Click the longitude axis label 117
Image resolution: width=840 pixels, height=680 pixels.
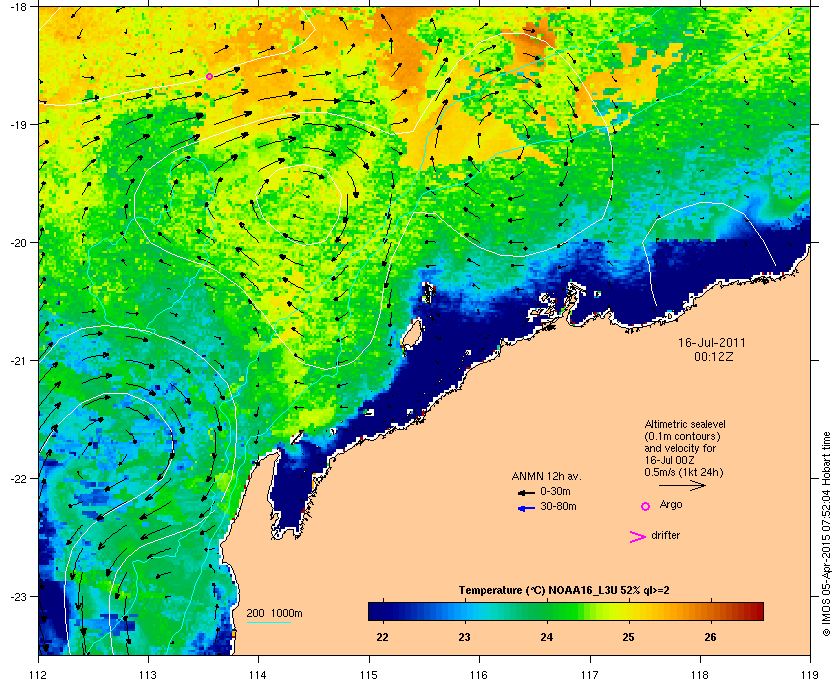pyautogui.click(x=590, y=674)
